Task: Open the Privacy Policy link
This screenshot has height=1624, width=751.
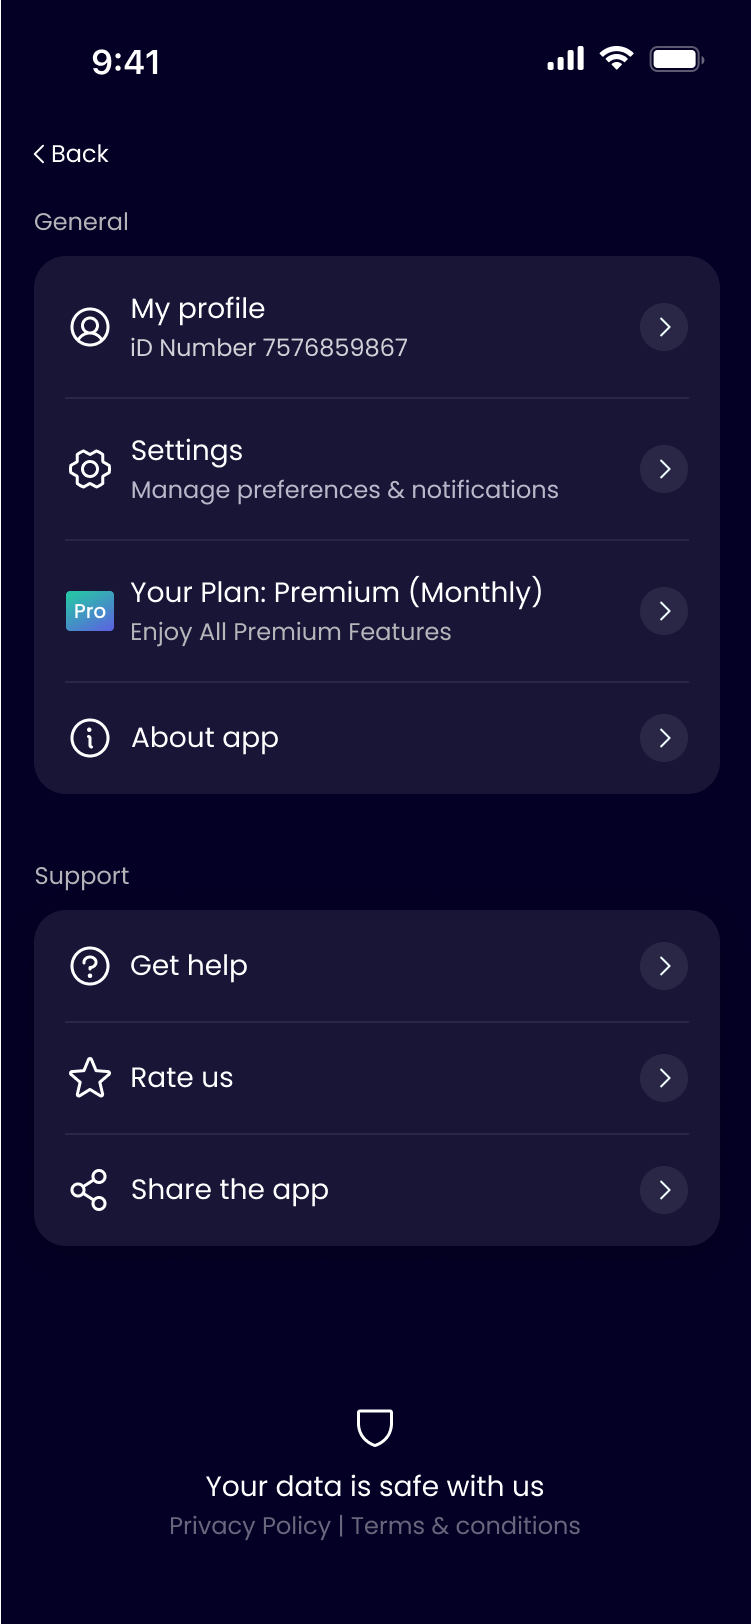Action: click(x=249, y=1526)
